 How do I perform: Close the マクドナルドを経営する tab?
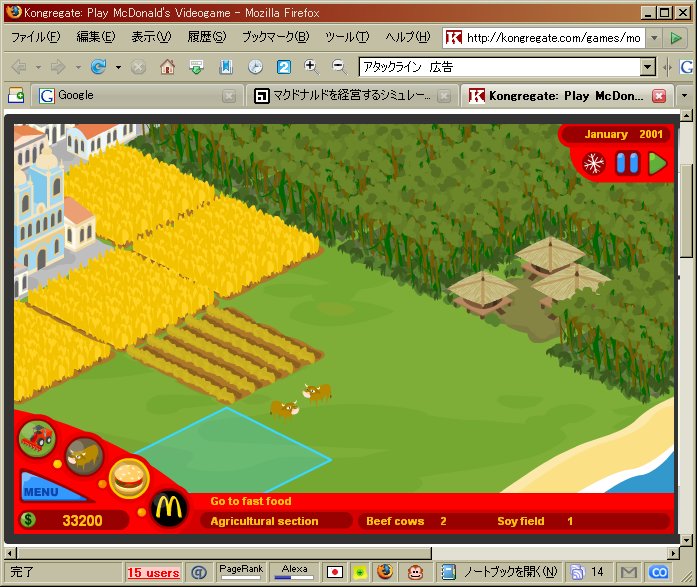pos(444,96)
